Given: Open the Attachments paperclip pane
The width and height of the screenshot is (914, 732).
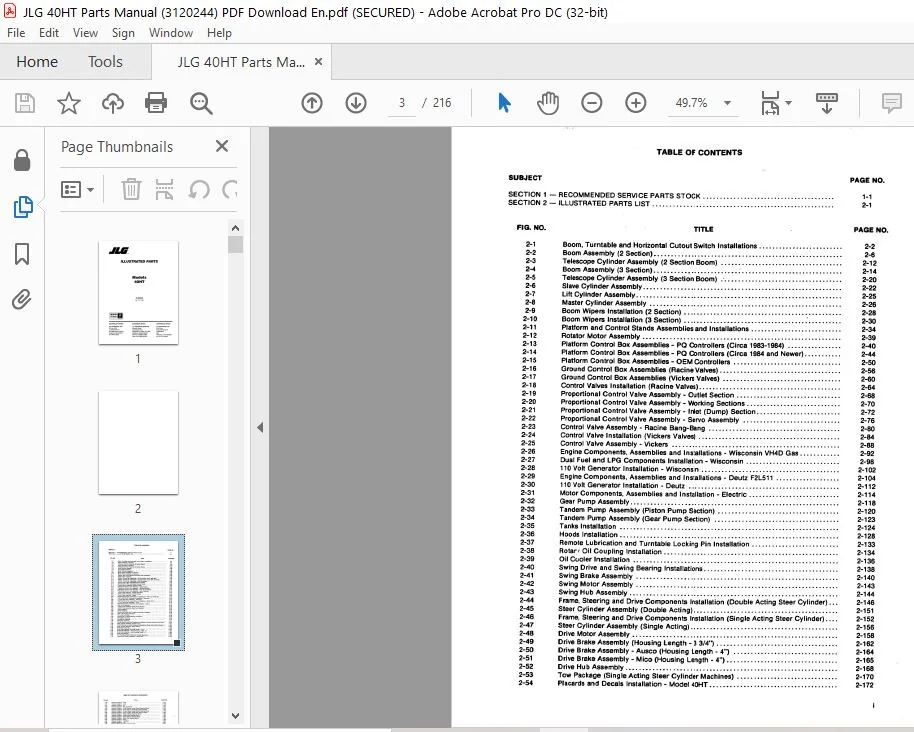Looking at the screenshot, I should click(x=22, y=300).
